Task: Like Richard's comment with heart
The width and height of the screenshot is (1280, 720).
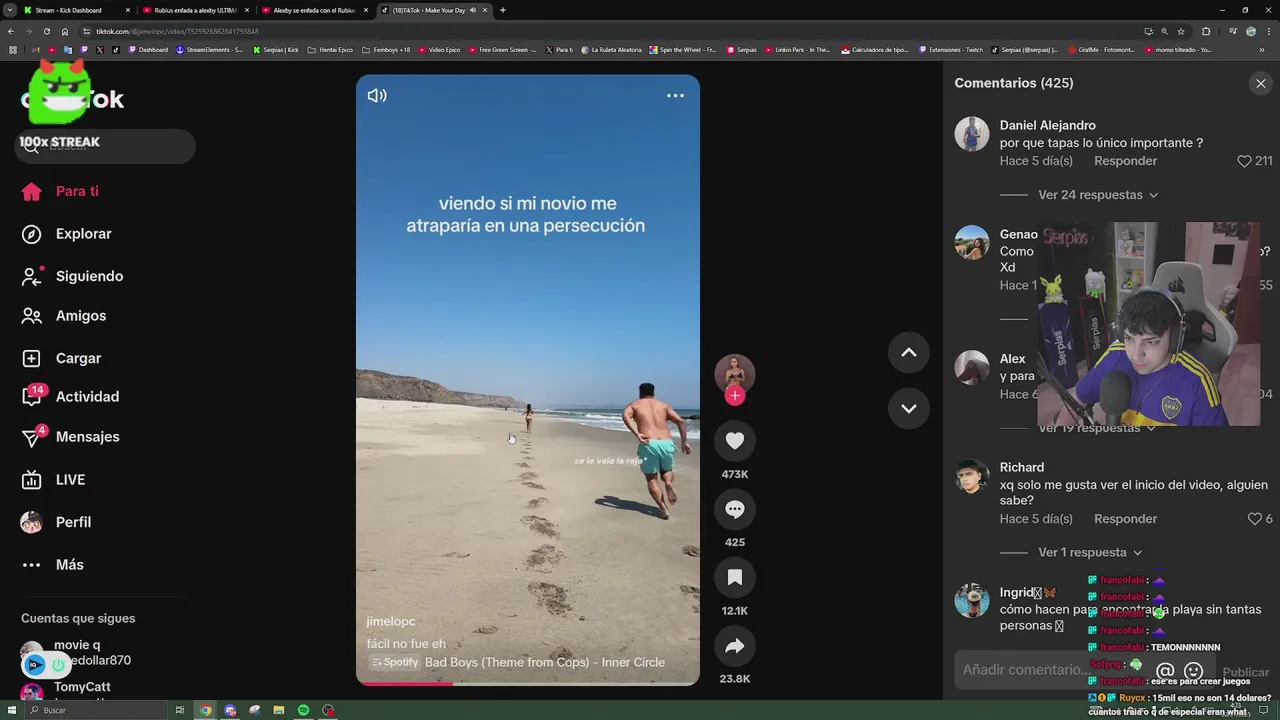Action: 1254,519
